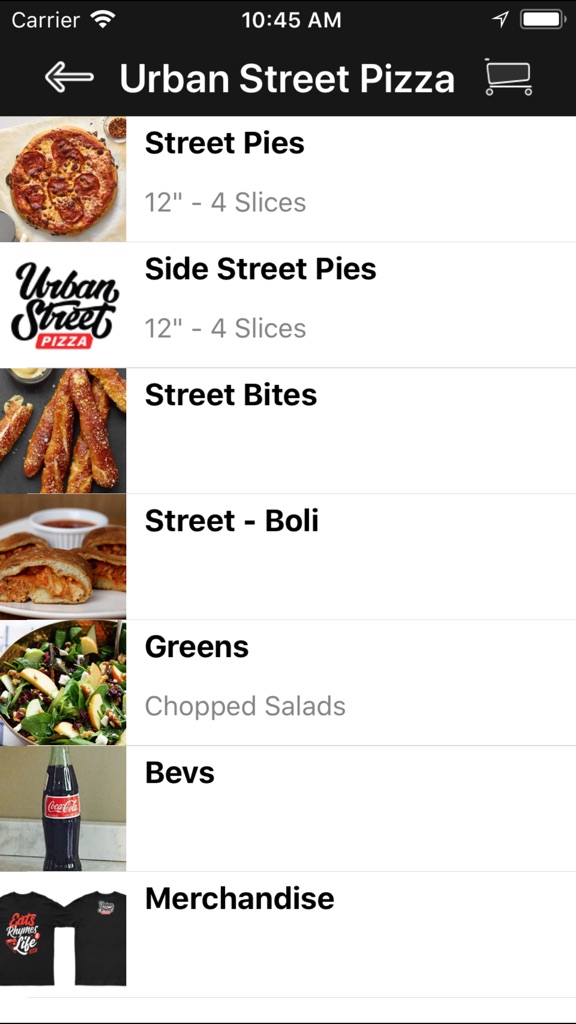This screenshot has height=1024, width=576.
Task: Open the shopping cart
Action: pos(510,78)
